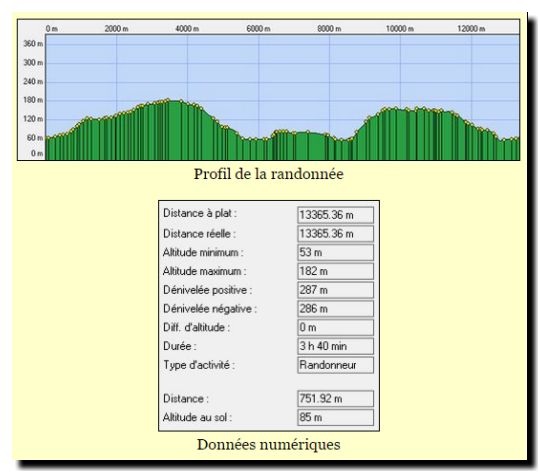Click the Dénivelée négative 286 m field
The height and width of the screenshot is (472, 539).
click(x=335, y=309)
